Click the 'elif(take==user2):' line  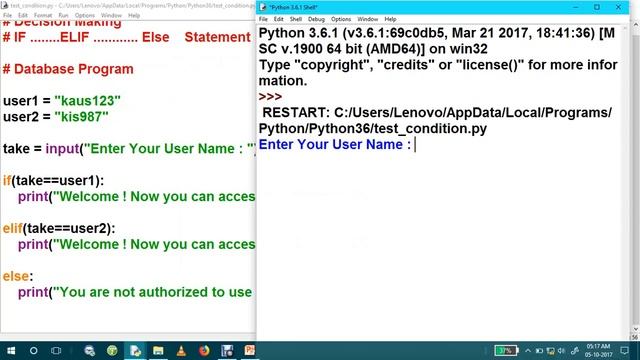tap(59, 228)
